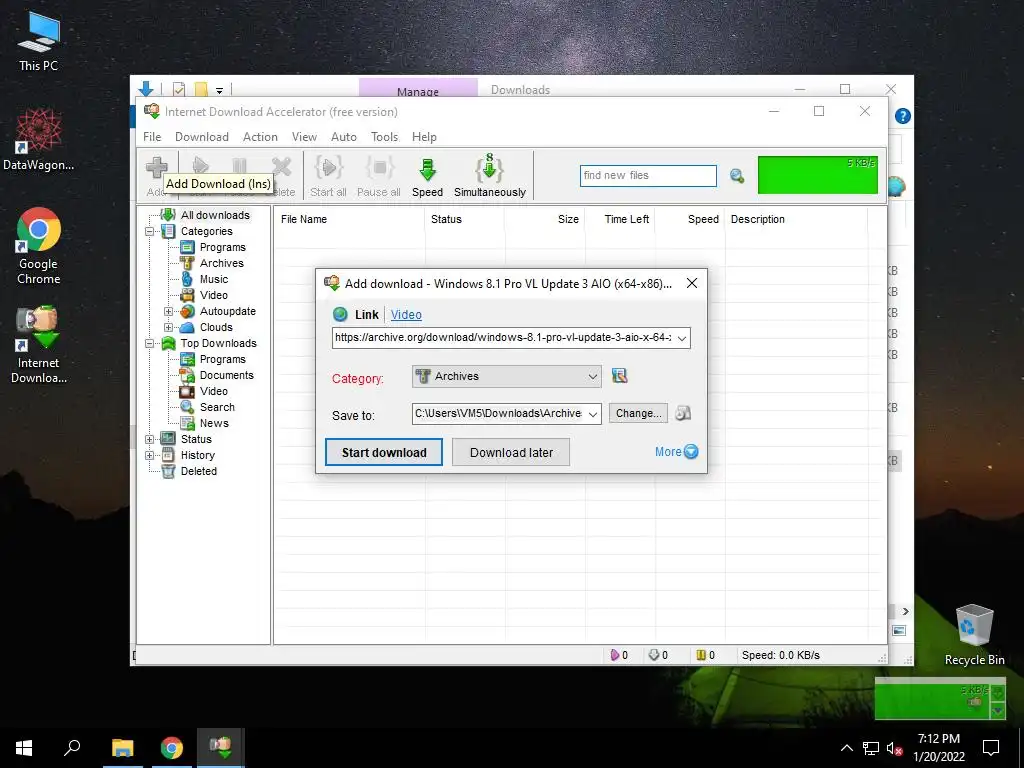Screen dimensions: 1024x768
Task: Open the URL link dropdown arrow
Action: (x=682, y=338)
